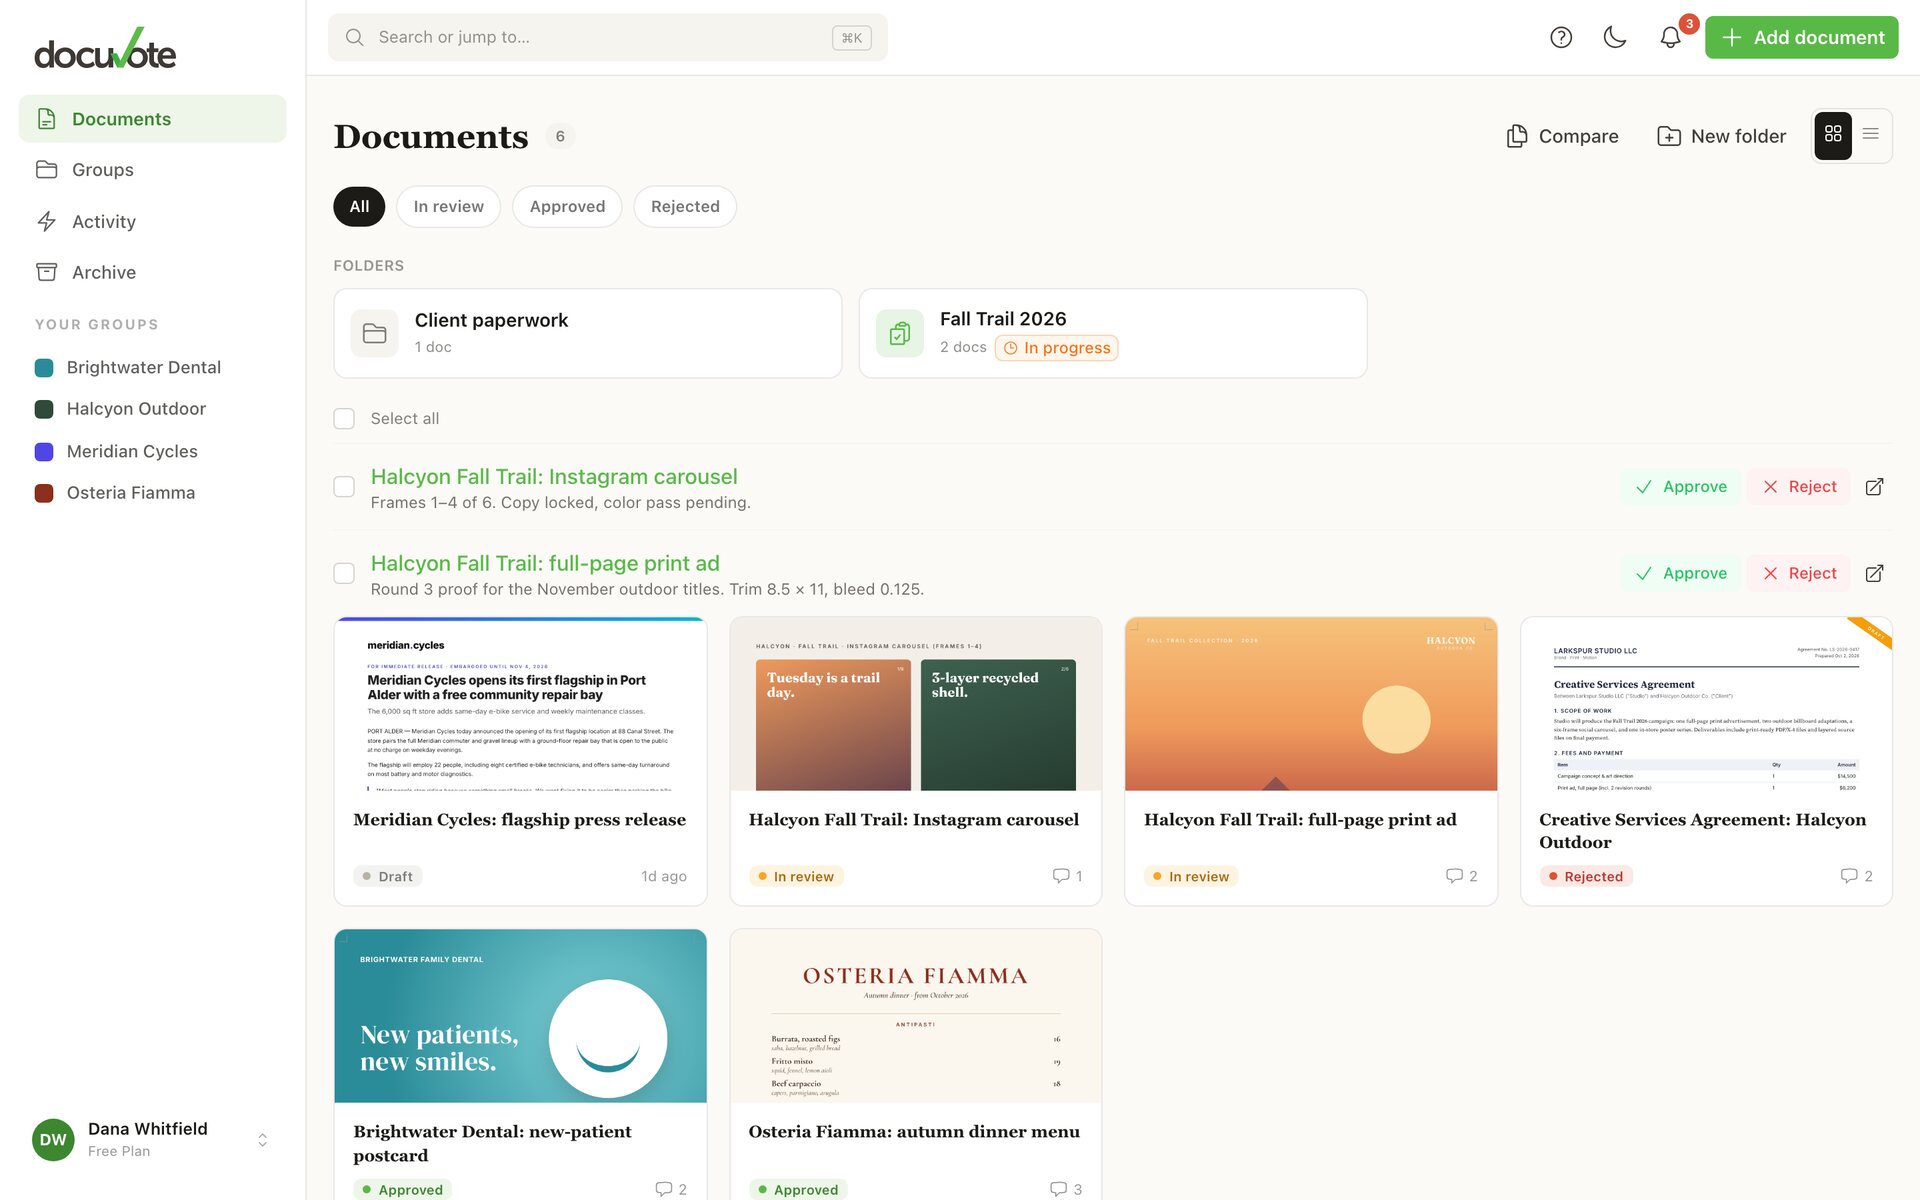Image resolution: width=1920 pixels, height=1200 pixels.
Task: Select Brightwater Dental teal group swatch
Action: click(x=44, y=368)
